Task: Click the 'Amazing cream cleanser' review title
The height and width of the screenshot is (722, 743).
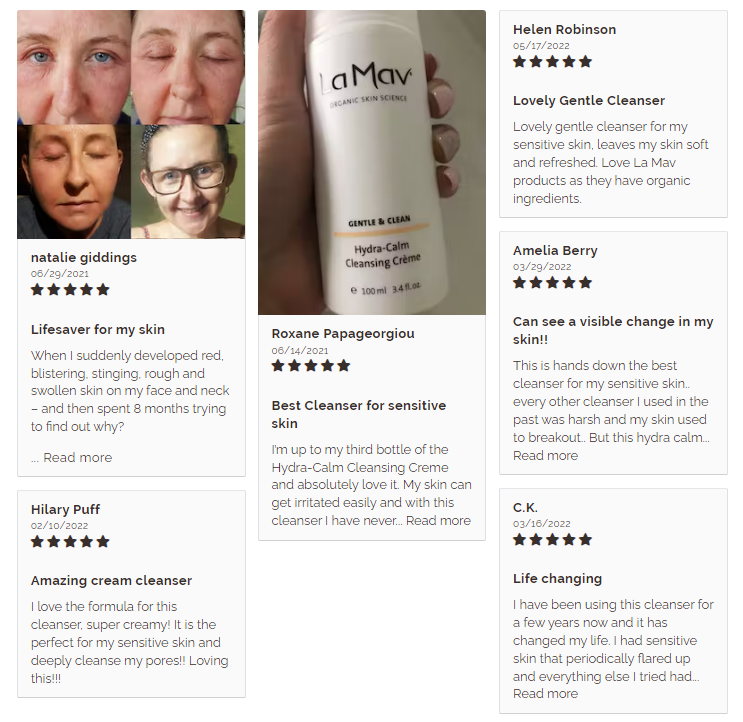Action: click(x=111, y=581)
